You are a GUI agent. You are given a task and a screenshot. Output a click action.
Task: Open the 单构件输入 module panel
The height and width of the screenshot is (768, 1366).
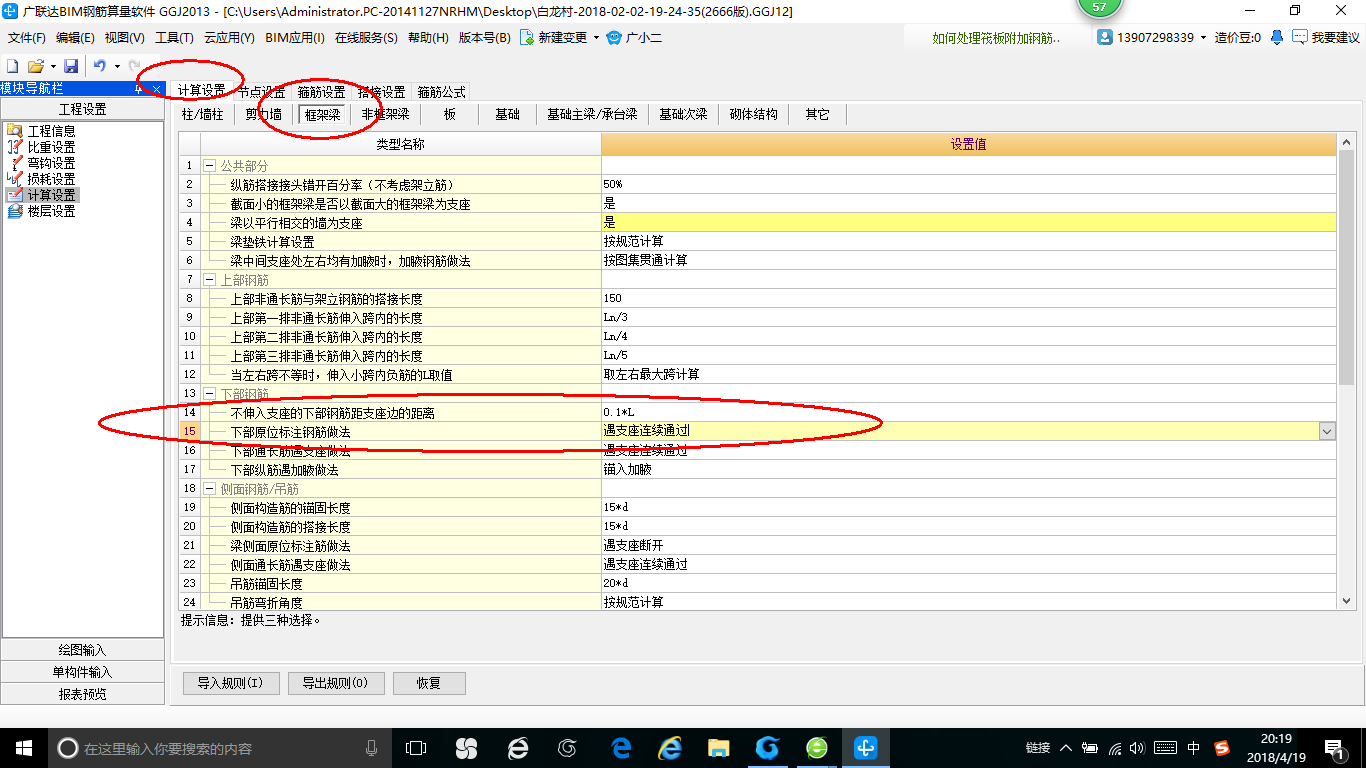(82, 672)
